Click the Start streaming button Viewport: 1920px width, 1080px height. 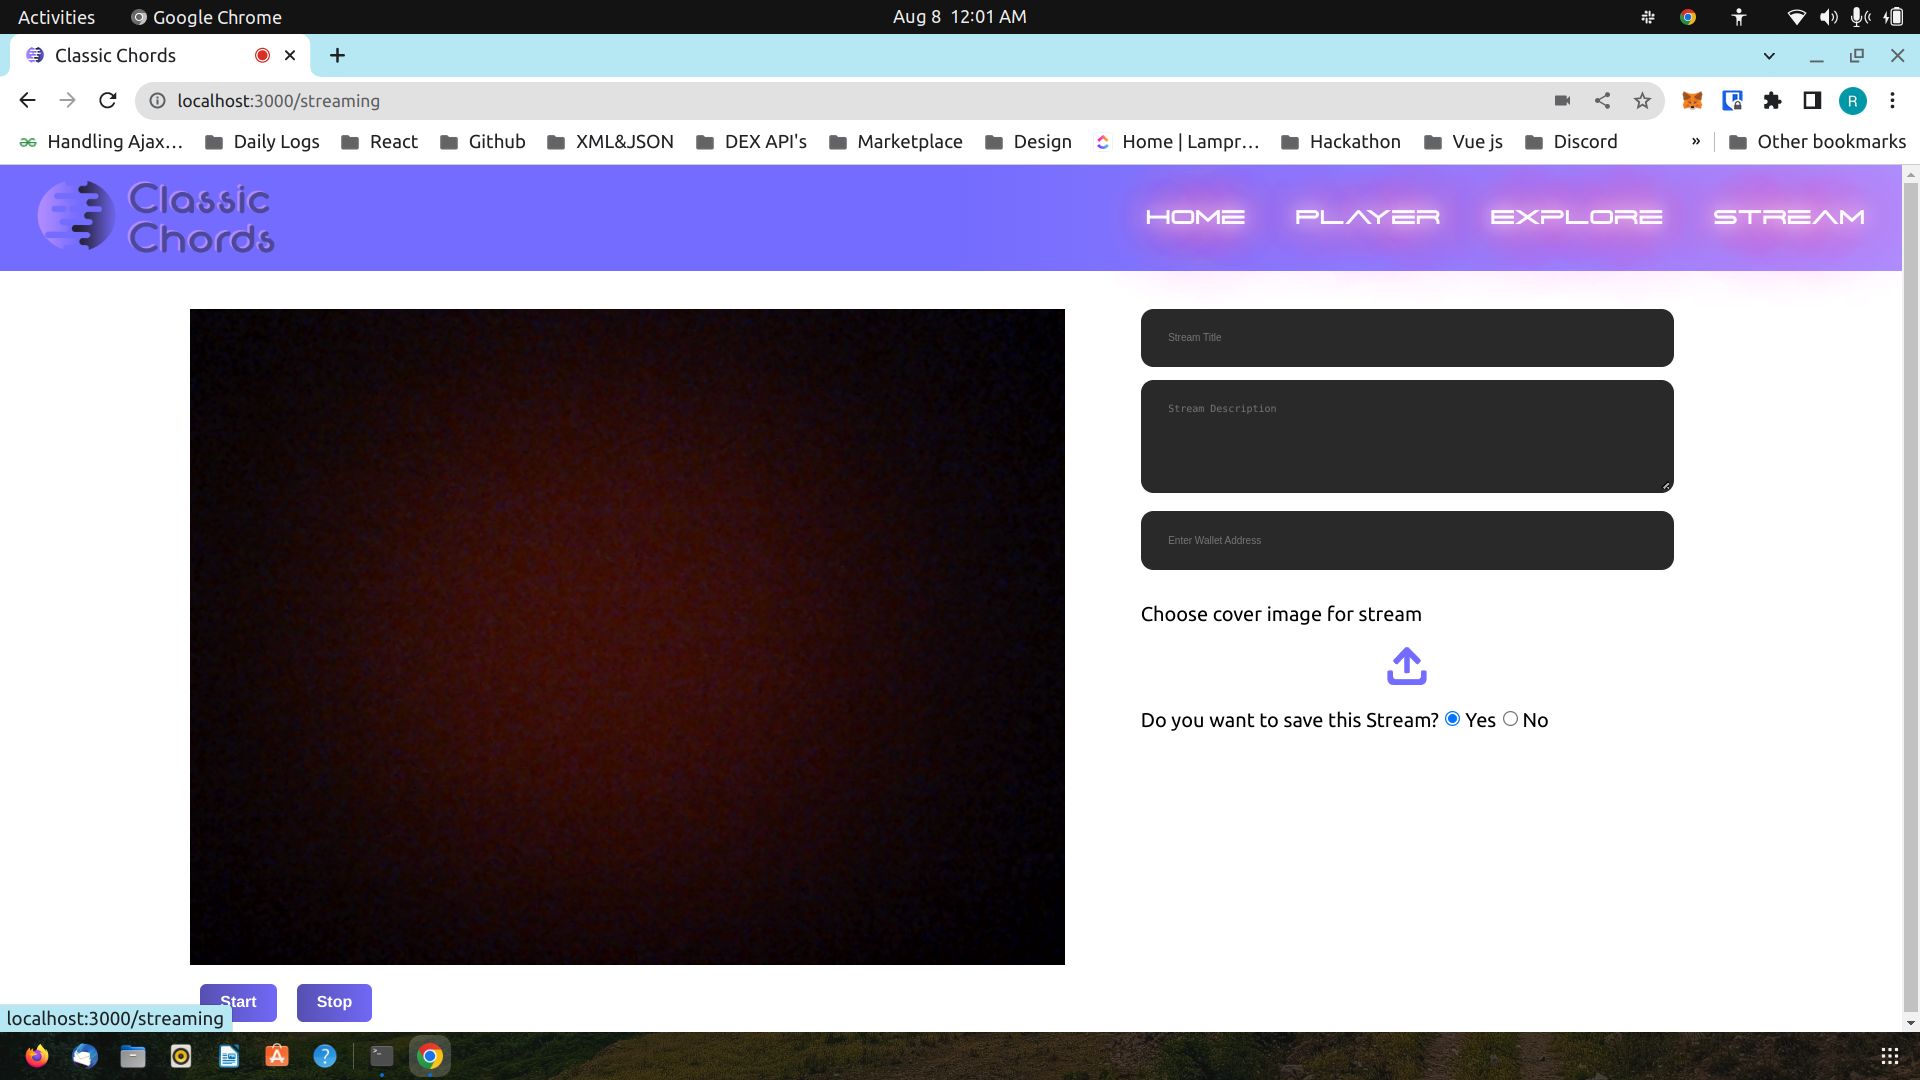pos(237,1001)
